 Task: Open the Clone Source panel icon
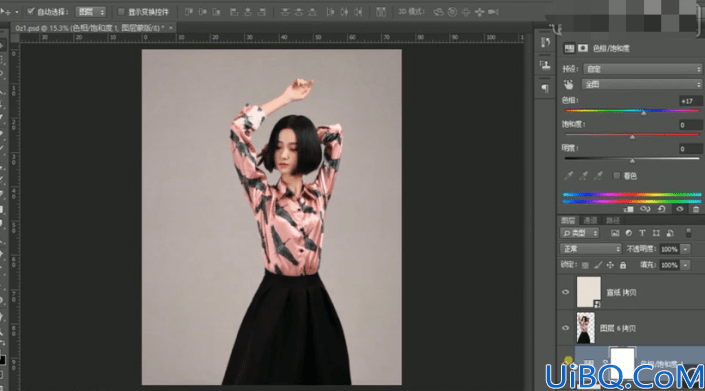click(x=545, y=65)
